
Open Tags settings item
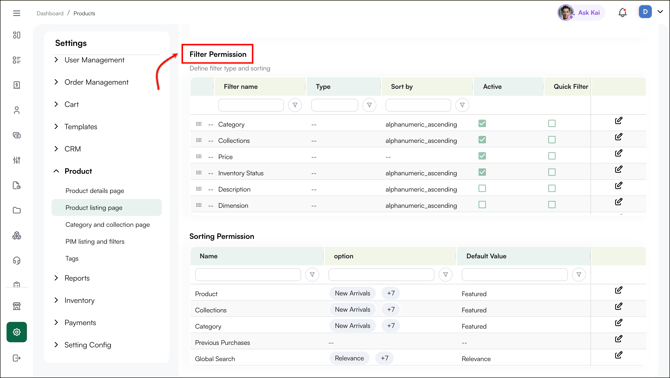[72, 258]
